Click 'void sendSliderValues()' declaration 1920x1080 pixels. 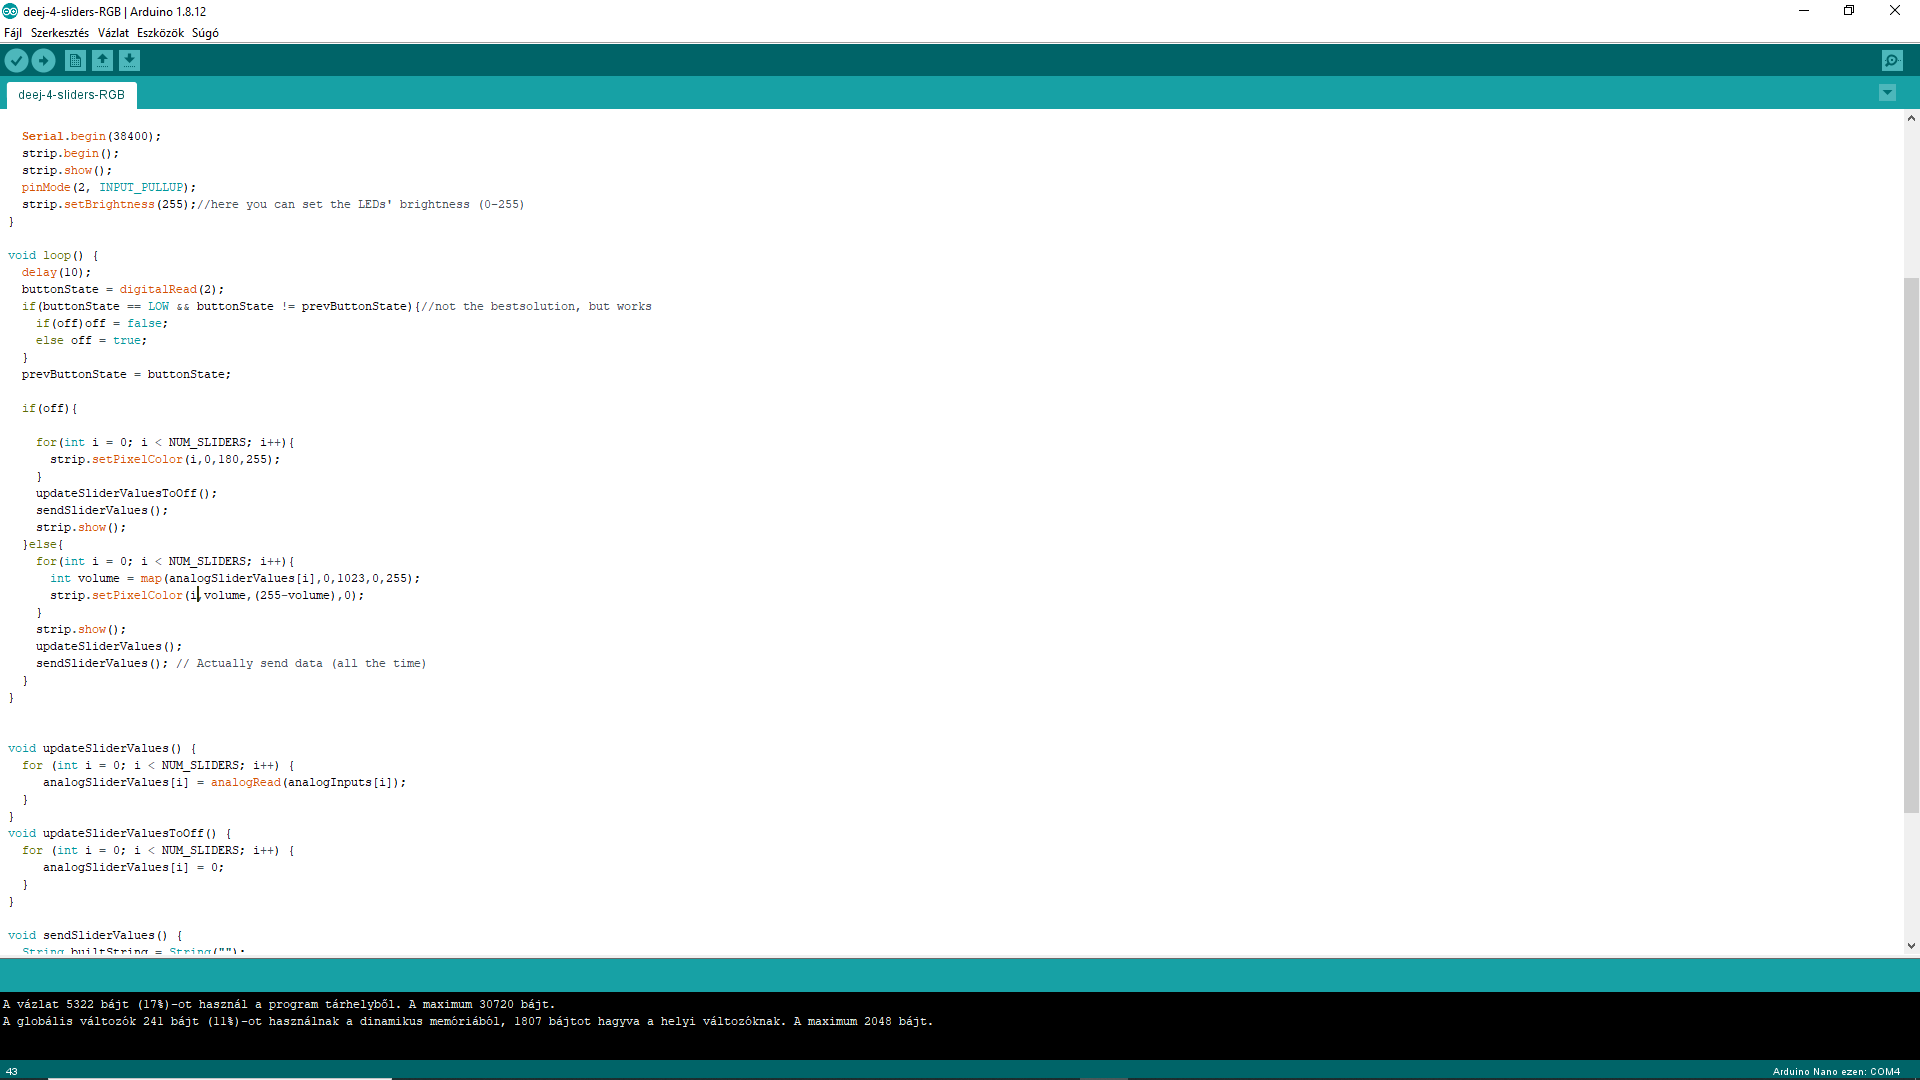[x=88, y=935]
